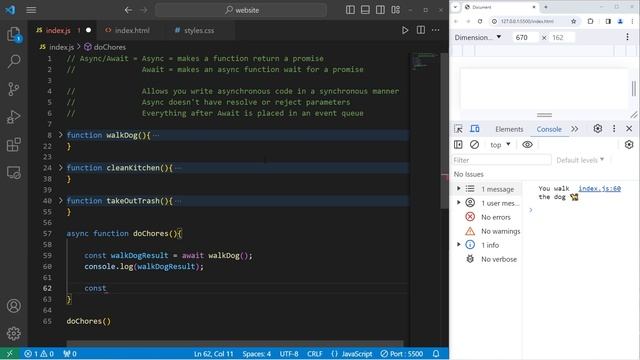The image size is (640, 360).
Task: Change encoding via UTF-8 status entry
Action: pos(289,353)
